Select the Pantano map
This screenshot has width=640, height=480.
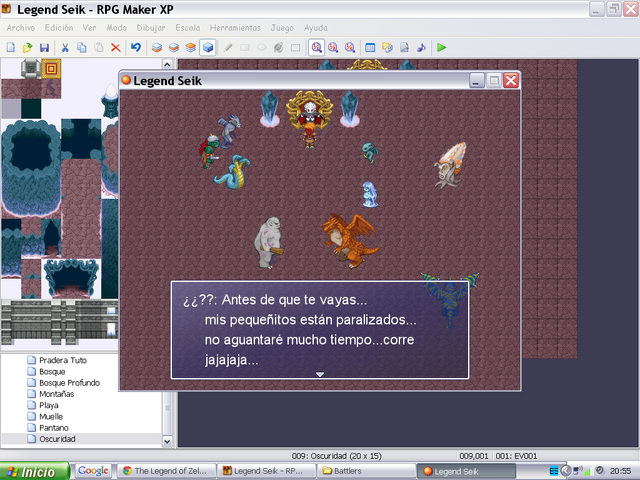point(53,428)
